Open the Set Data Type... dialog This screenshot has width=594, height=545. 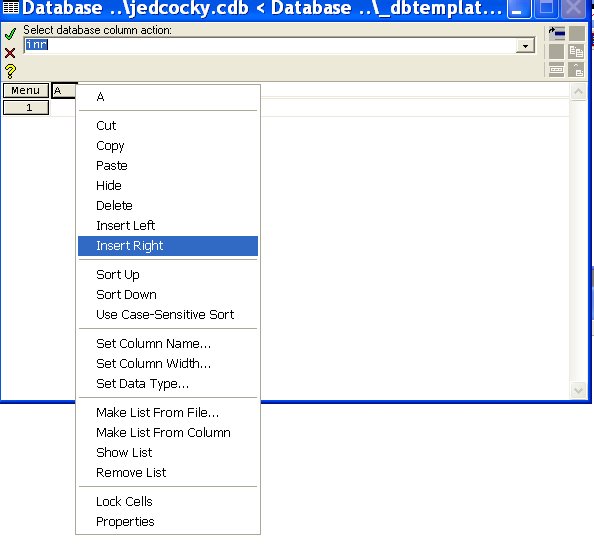click(x=142, y=384)
